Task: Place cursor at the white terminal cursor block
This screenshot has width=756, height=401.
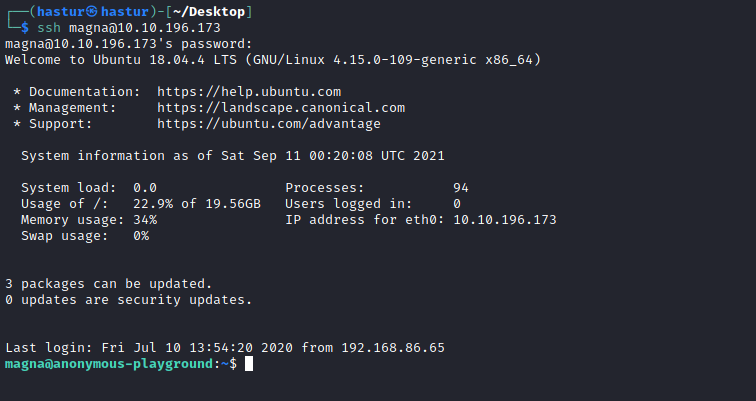Action: pos(249,364)
